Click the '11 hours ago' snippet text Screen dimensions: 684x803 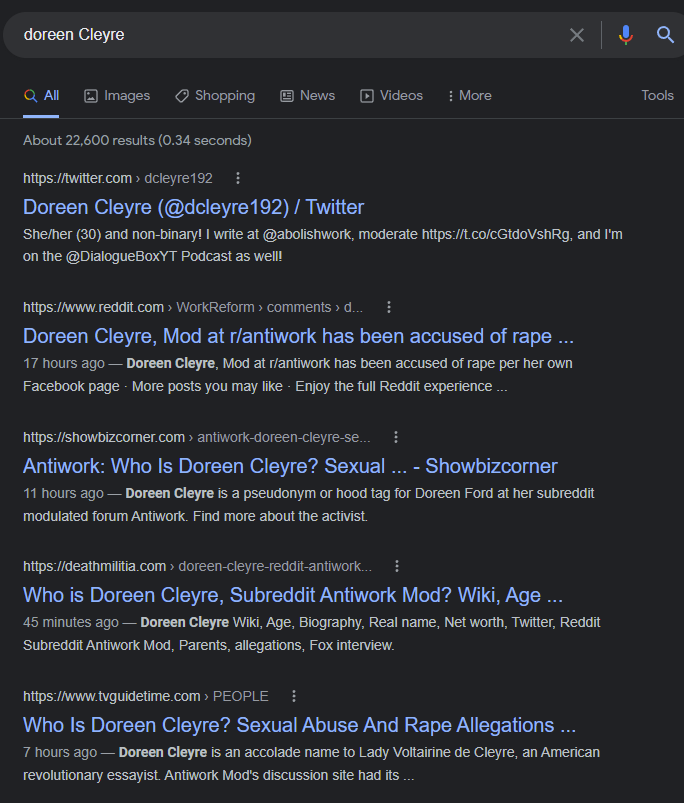tap(63, 494)
